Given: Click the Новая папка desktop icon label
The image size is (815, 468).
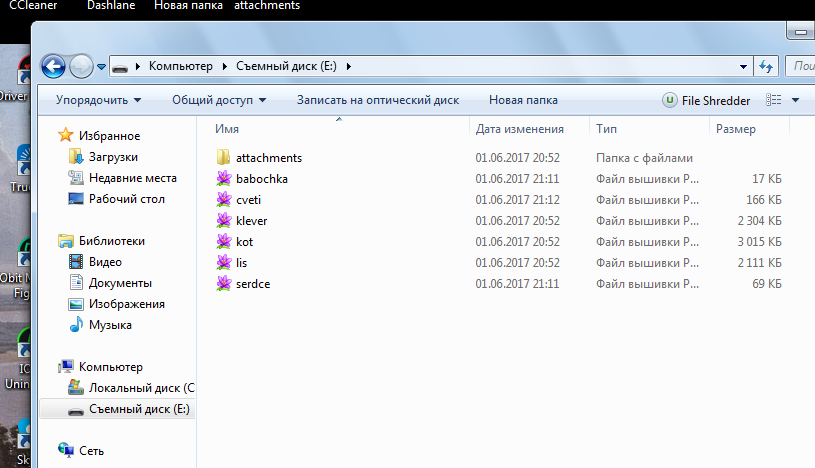Looking at the screenshot, I should pyautogui.click(x=188, y=6).
